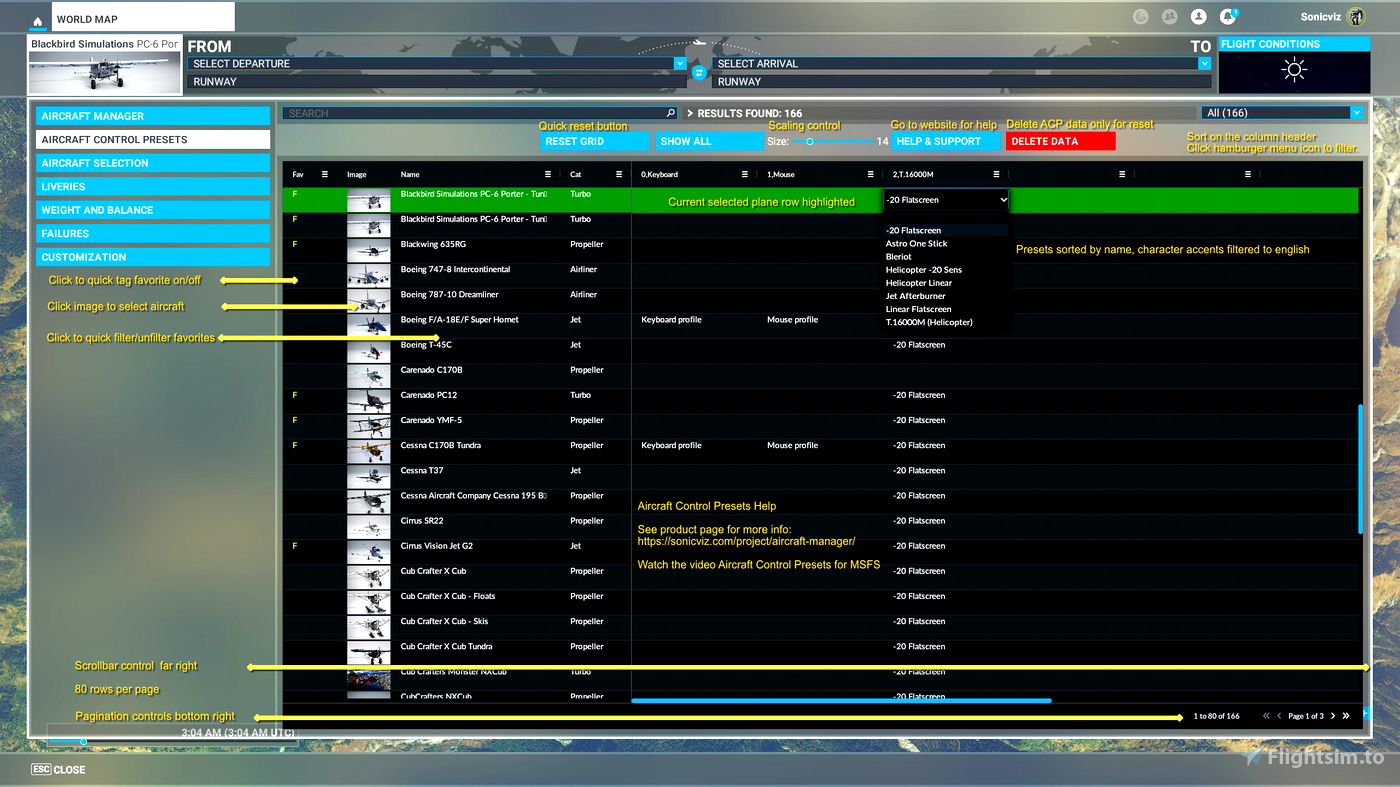
Task: Choose Astro One Stick preset option
Action: point(916,243)
